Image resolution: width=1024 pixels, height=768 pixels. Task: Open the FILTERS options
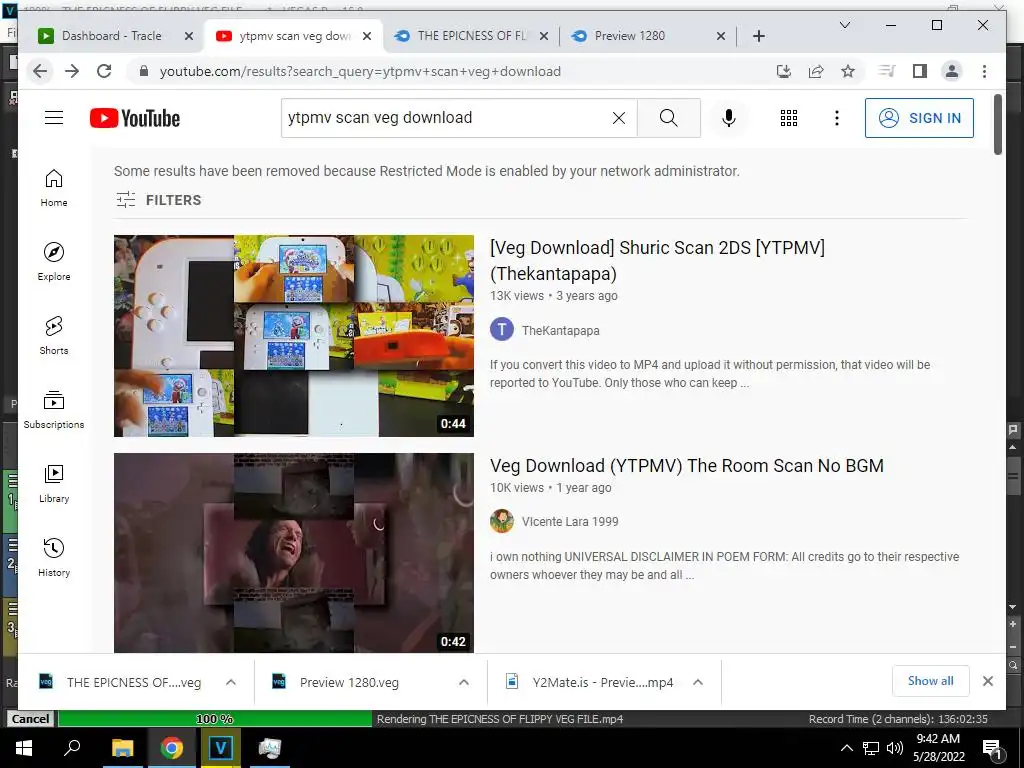pos(158,200)
